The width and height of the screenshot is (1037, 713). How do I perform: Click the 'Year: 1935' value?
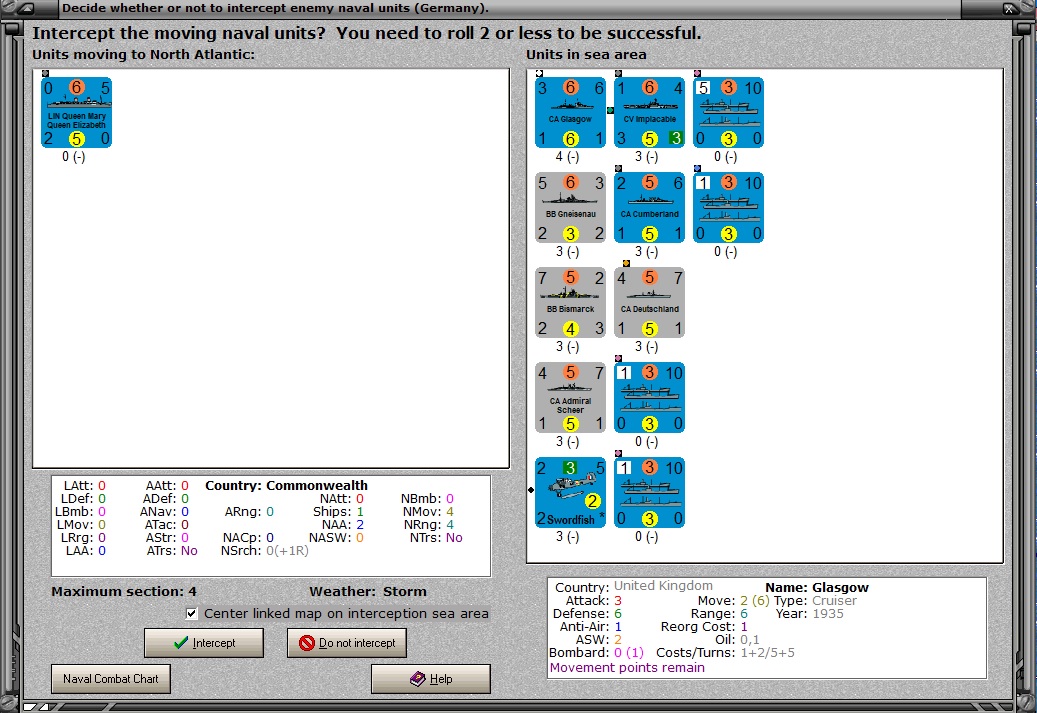pos(809,614)
